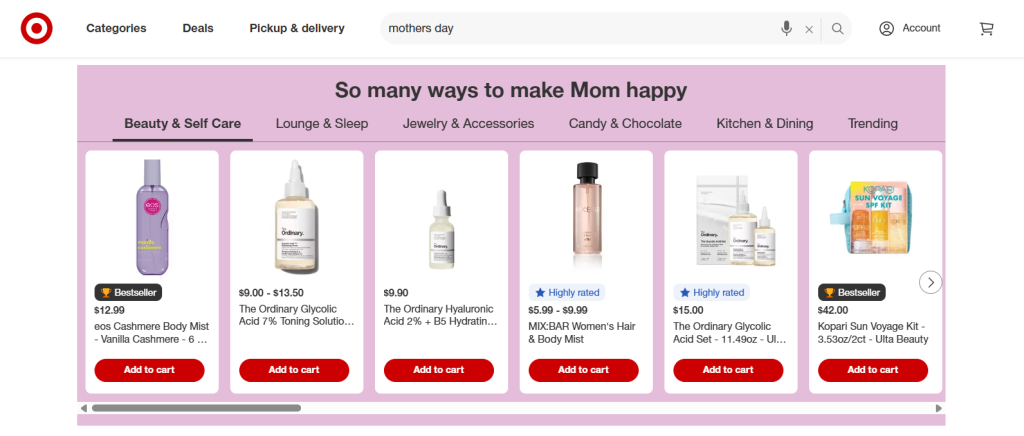Viewport: 1024px width, 436px height.
Task: Select the Candy & Chocolate tab
Action: pos(625,124)
